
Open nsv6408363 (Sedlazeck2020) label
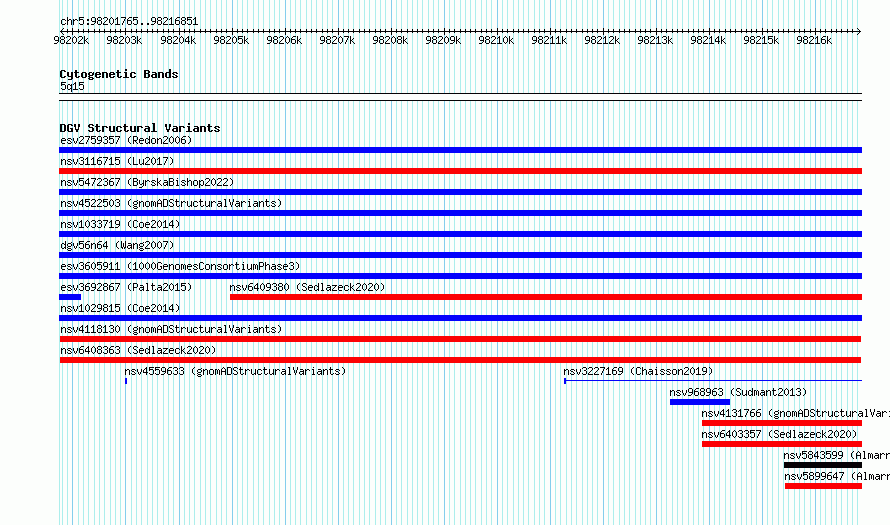[138, 350]
